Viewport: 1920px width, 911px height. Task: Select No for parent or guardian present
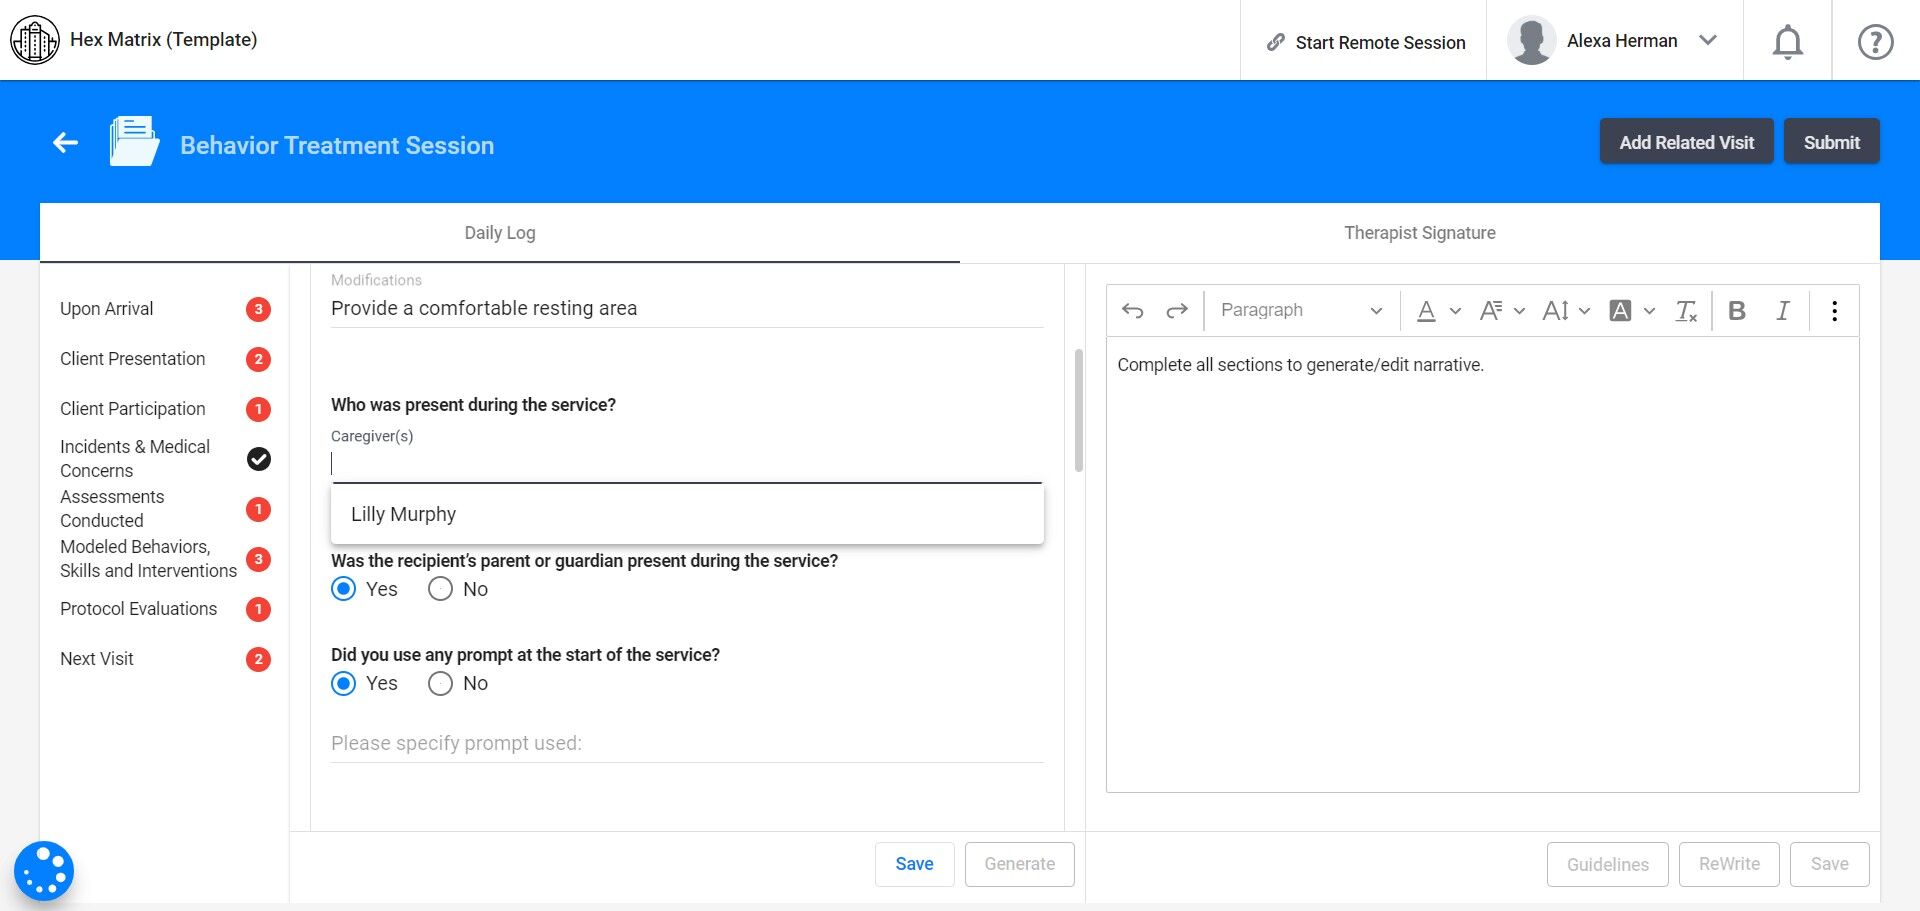[x=440, y=589]
